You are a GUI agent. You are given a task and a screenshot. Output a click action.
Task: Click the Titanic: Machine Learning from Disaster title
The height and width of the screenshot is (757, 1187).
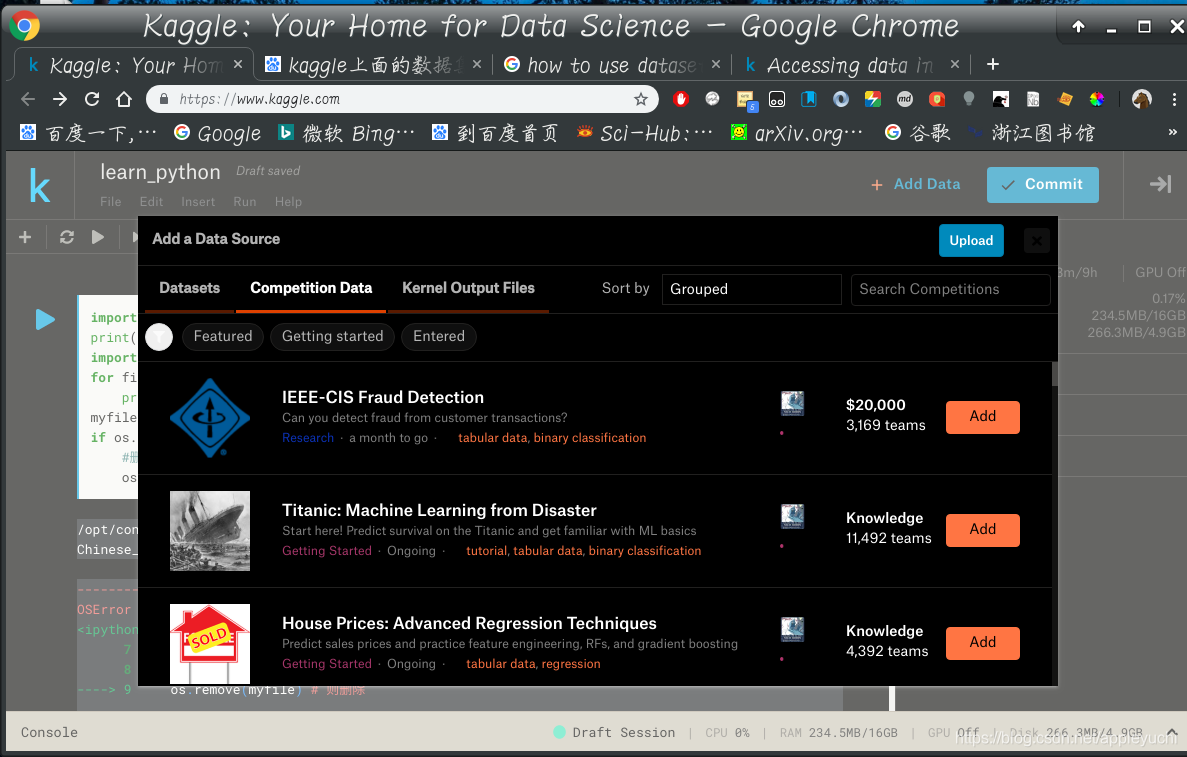[439, 510]
